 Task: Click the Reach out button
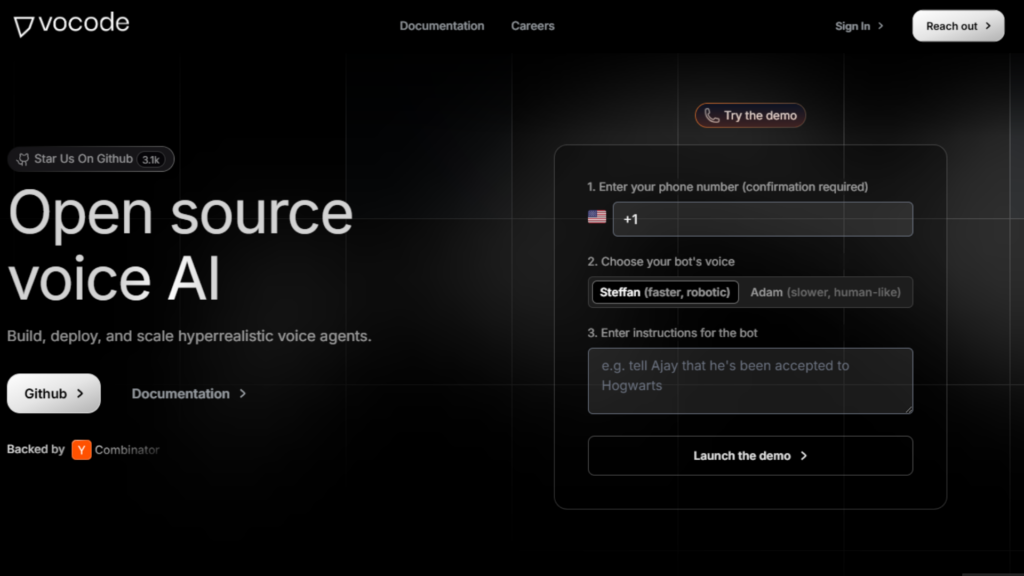[x=958, y=26]
